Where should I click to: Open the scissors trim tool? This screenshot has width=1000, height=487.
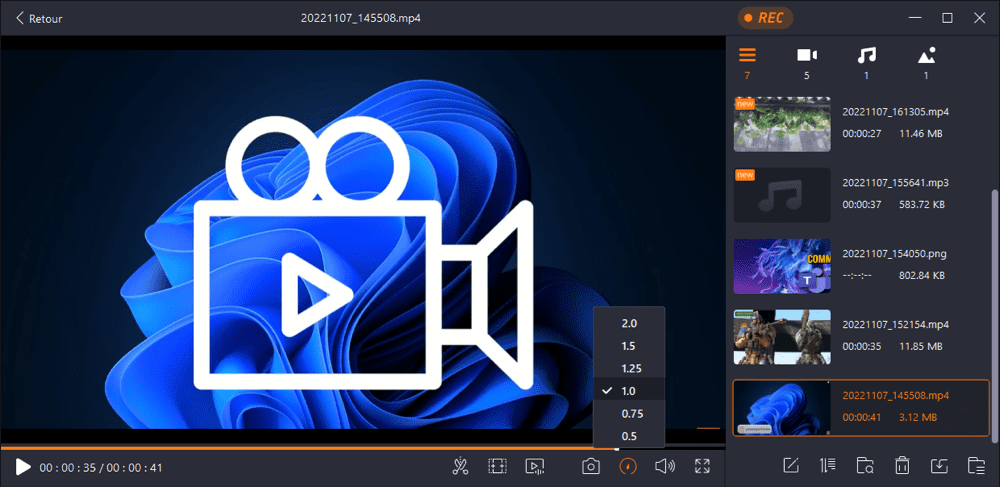[460, 467]
